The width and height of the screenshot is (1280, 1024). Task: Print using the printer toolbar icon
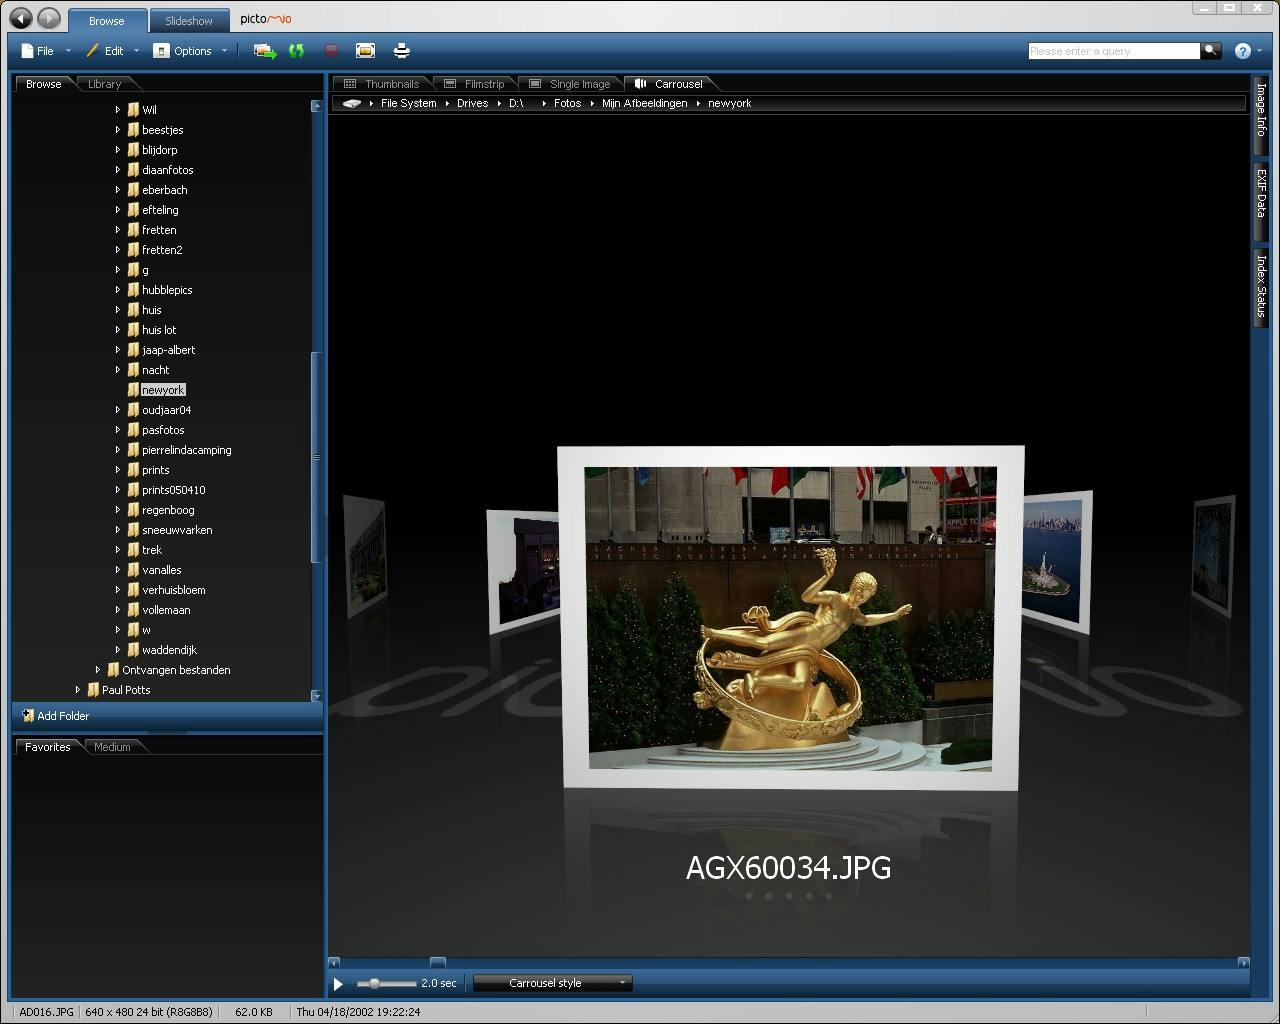pyautogui.click(x=402, y=51)
